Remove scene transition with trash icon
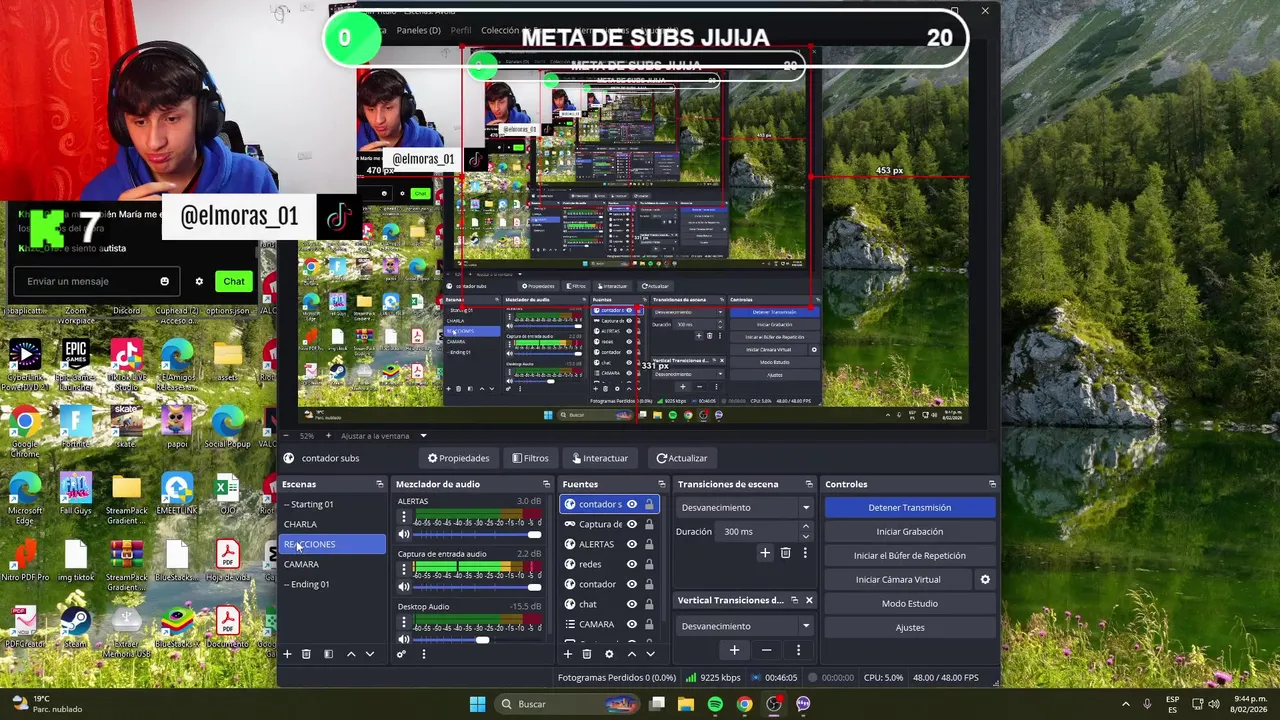 click(785, 553)
